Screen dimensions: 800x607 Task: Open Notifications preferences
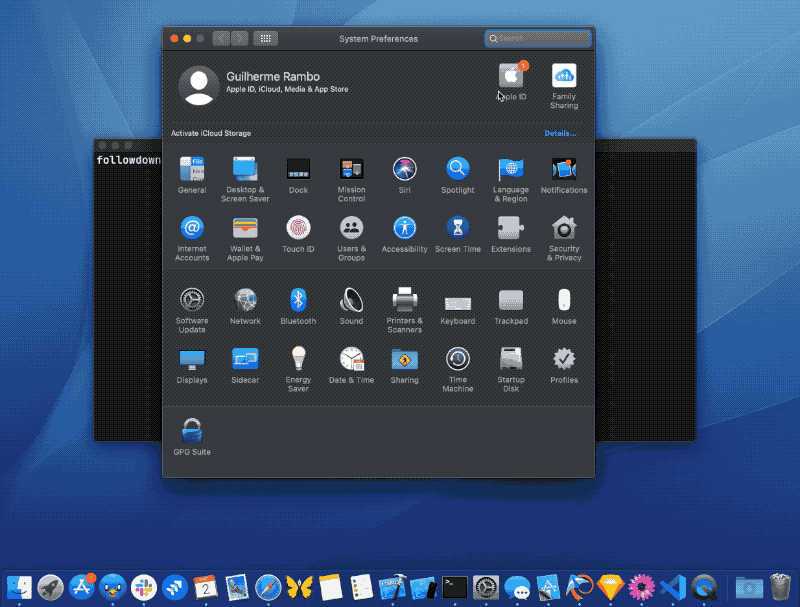coord(564,169)
